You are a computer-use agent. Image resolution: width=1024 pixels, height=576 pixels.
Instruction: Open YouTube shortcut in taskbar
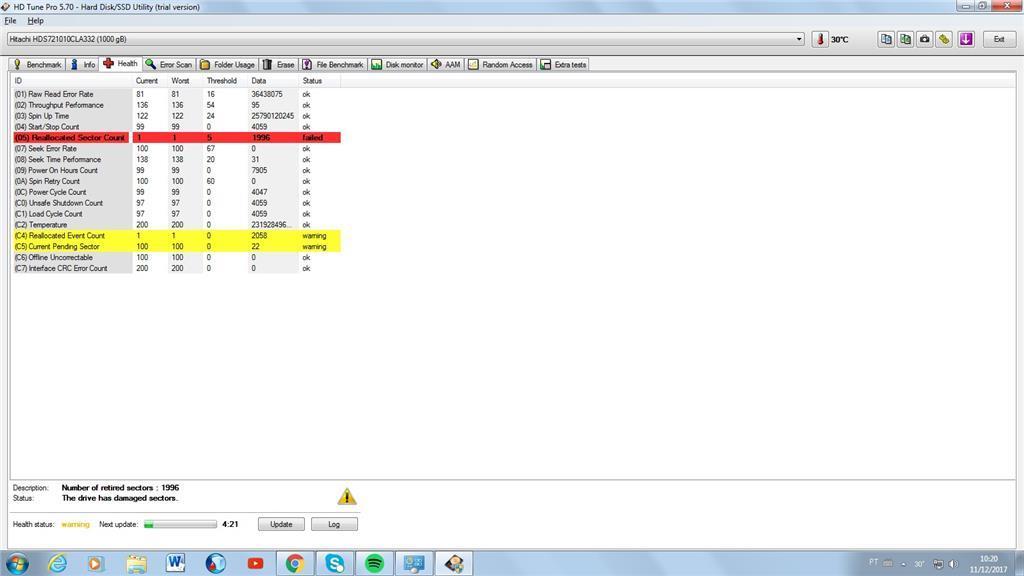coord(255,563)
